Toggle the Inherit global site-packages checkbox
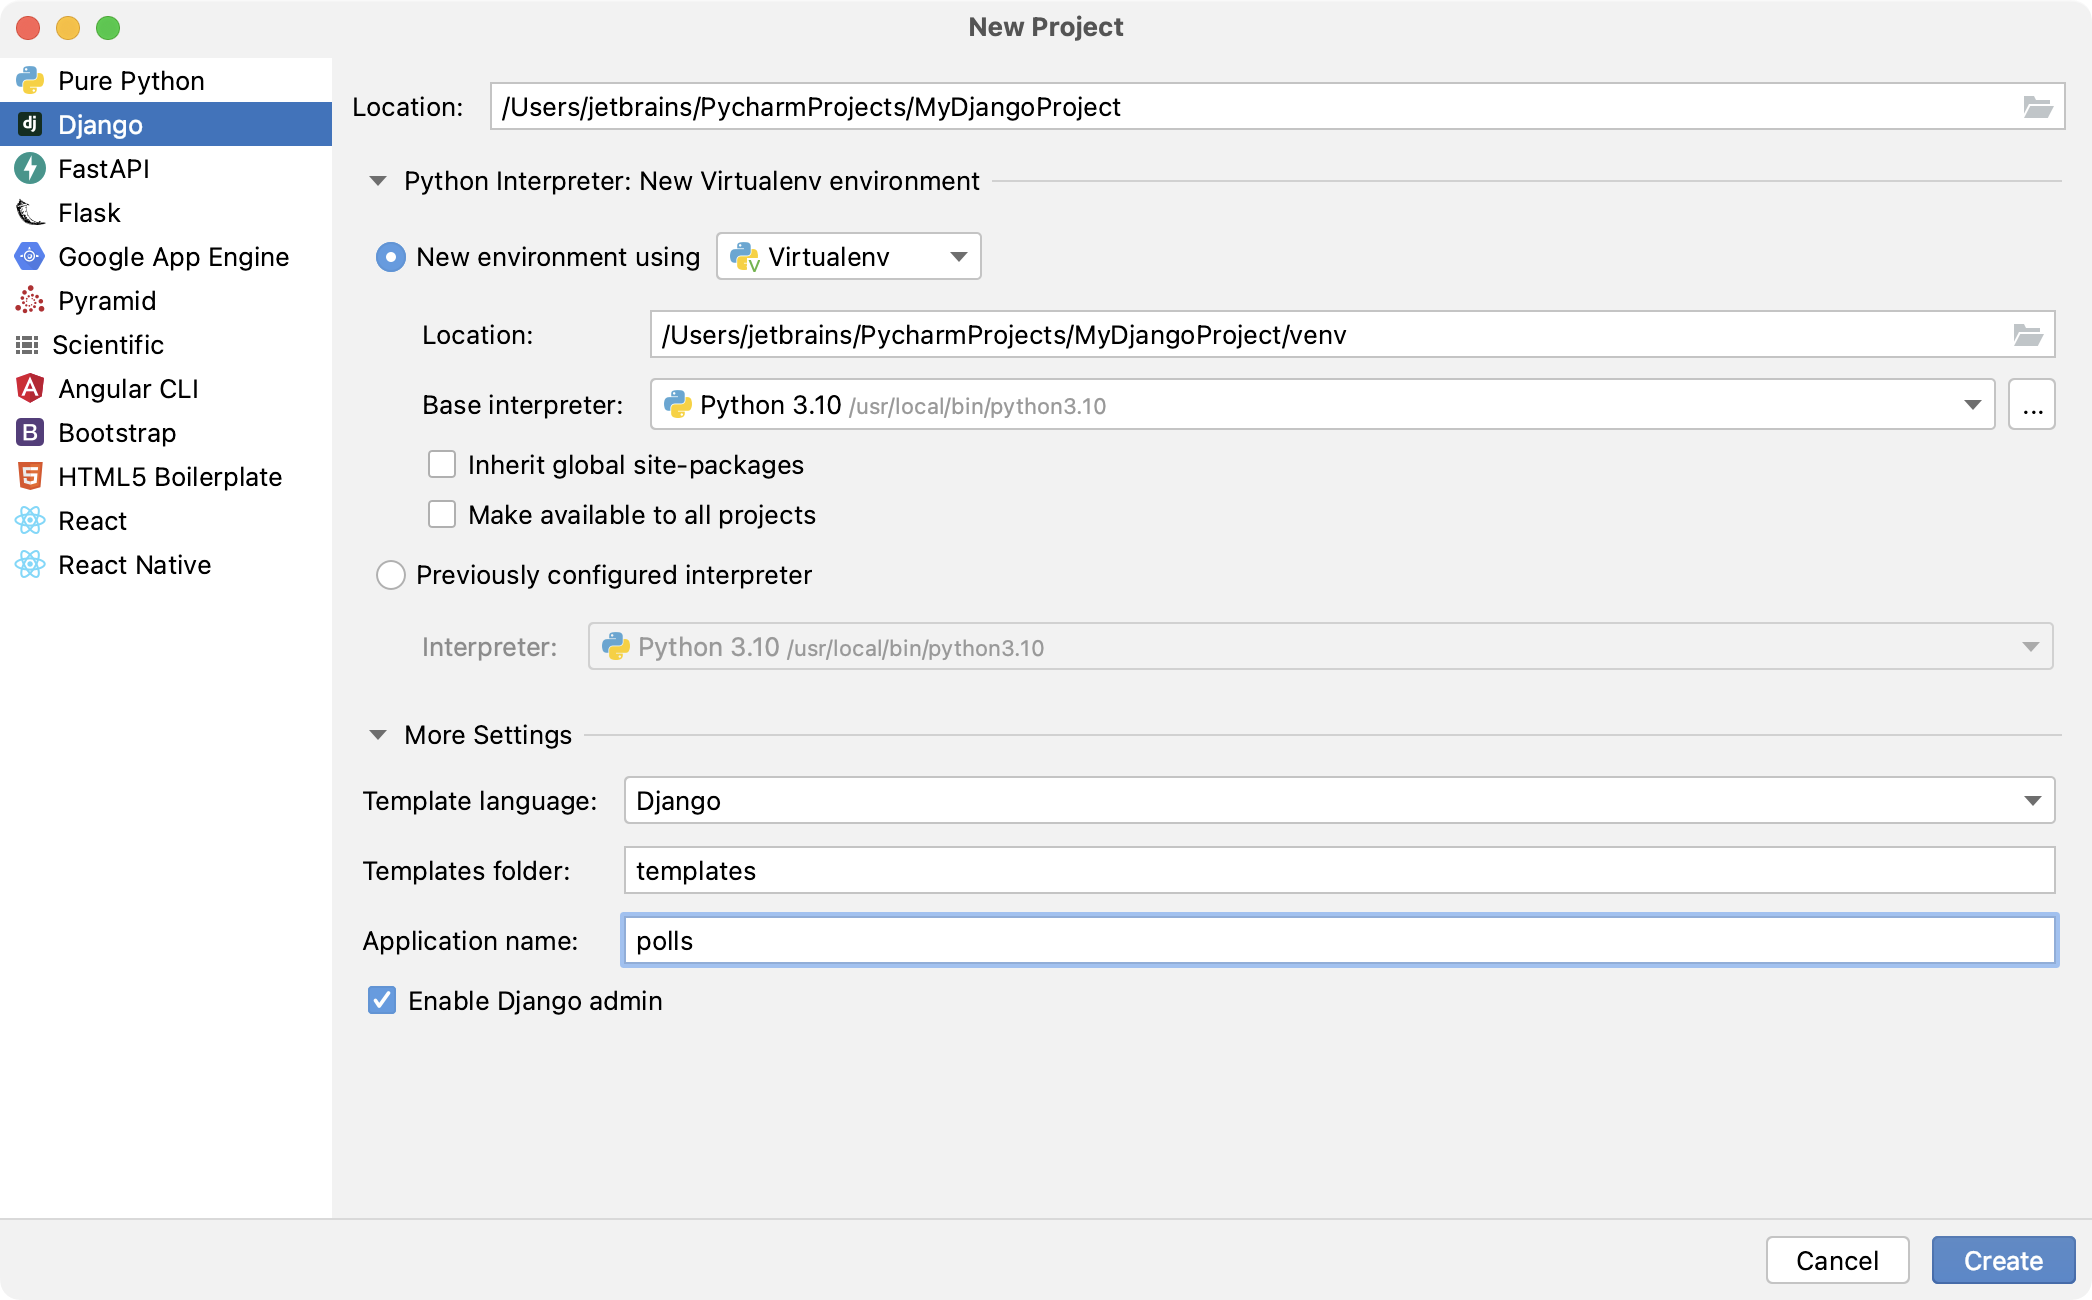2092x1300 pixels. [440, 464]
